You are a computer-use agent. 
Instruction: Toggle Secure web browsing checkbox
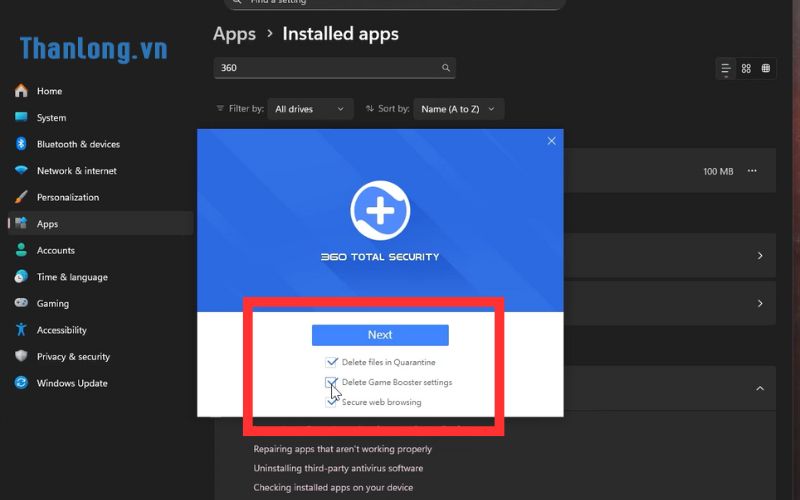[331, 402]
